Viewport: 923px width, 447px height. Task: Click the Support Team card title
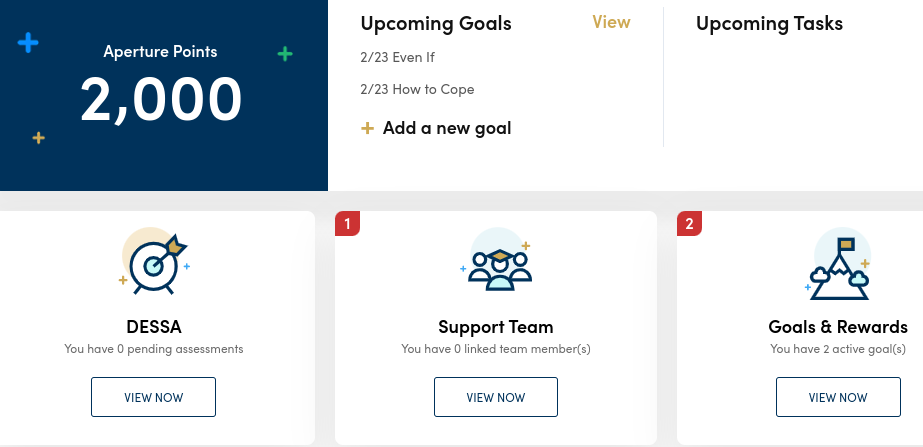coord(495,327)
